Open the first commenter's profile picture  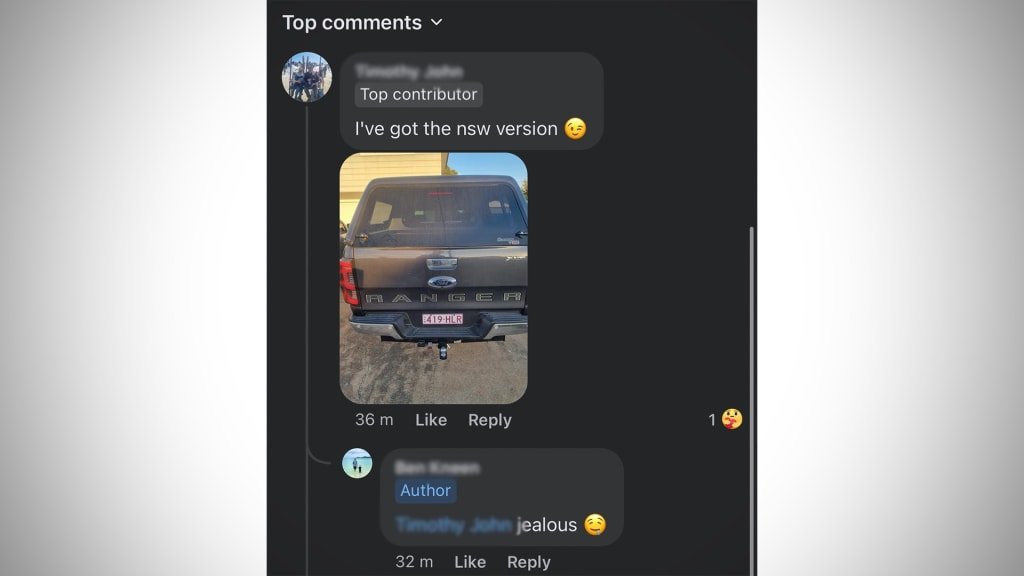point(307,77)
